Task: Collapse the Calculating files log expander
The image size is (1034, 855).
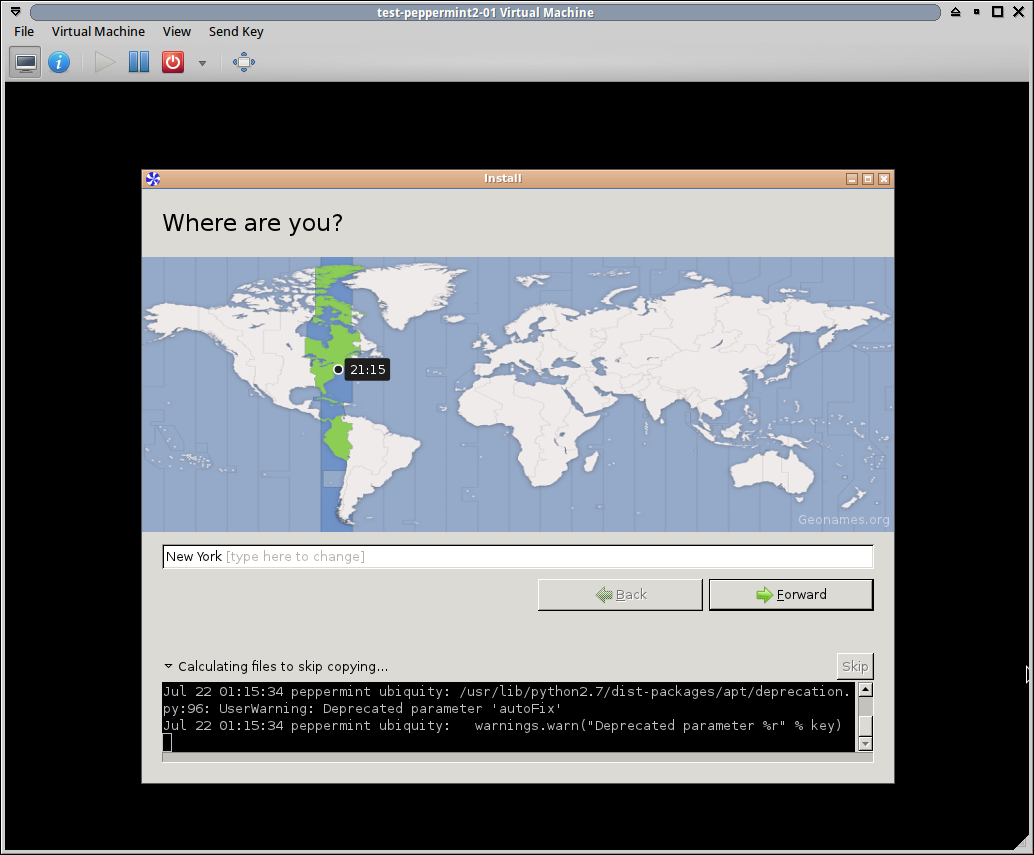Action: coord(168,666)
